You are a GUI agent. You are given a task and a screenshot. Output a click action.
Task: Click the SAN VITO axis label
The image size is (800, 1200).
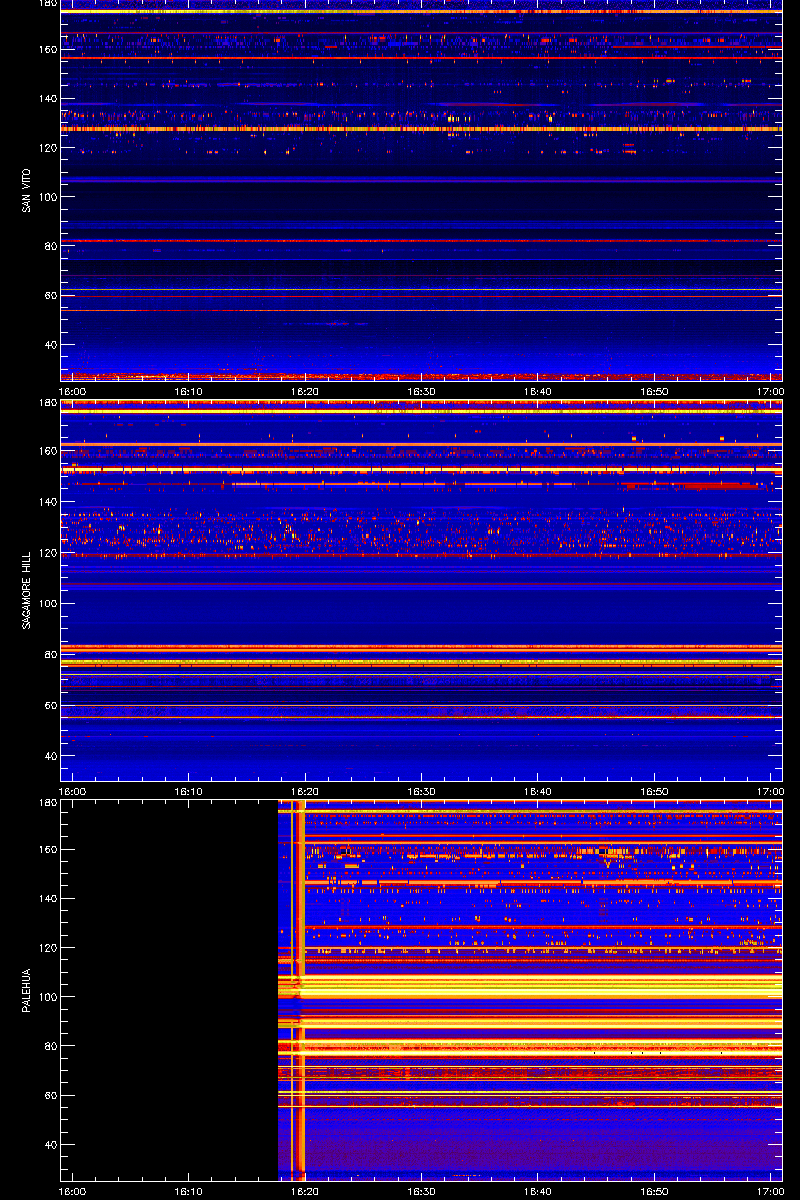[x=25, y=191]
